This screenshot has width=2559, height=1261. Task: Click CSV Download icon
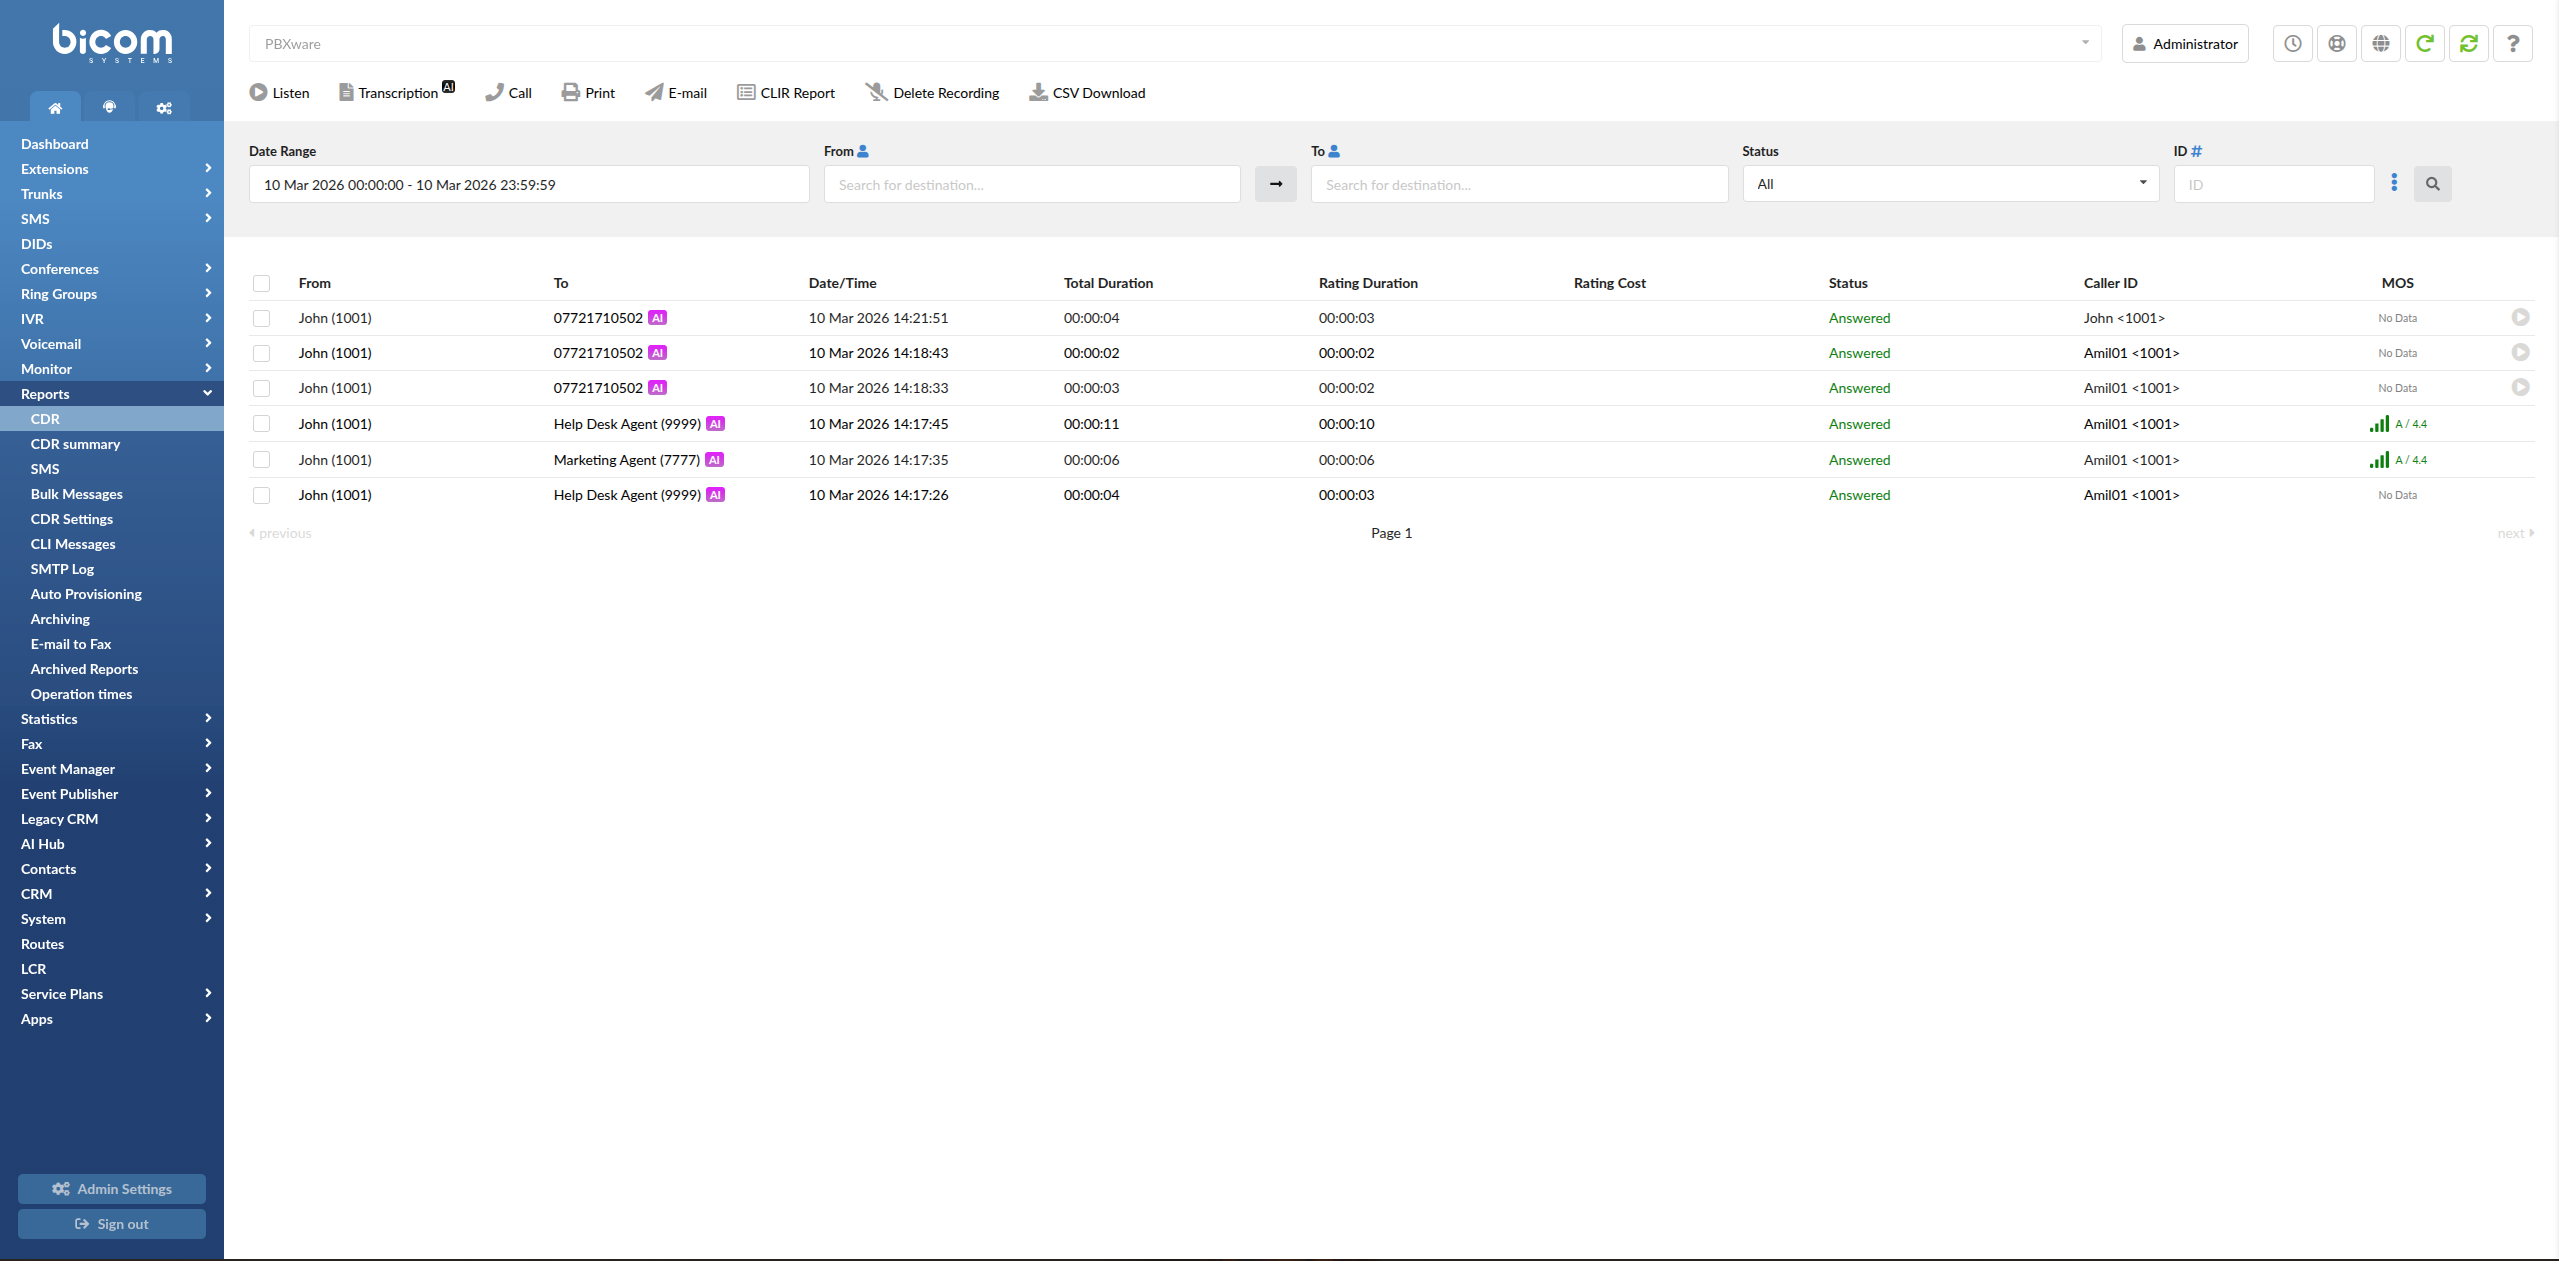coord(1039,93)
